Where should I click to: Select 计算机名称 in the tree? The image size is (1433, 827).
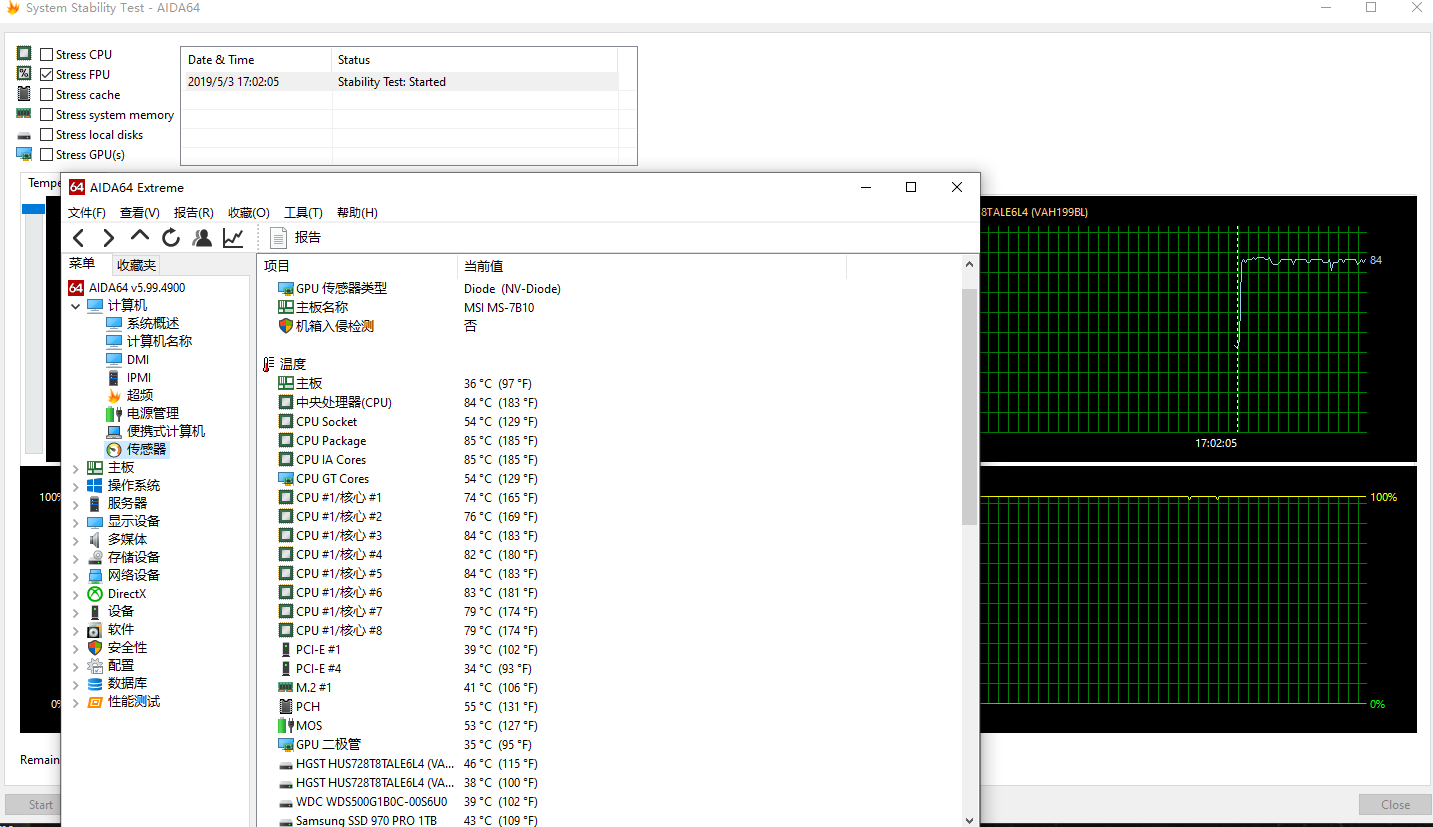[x=159, y=341]
